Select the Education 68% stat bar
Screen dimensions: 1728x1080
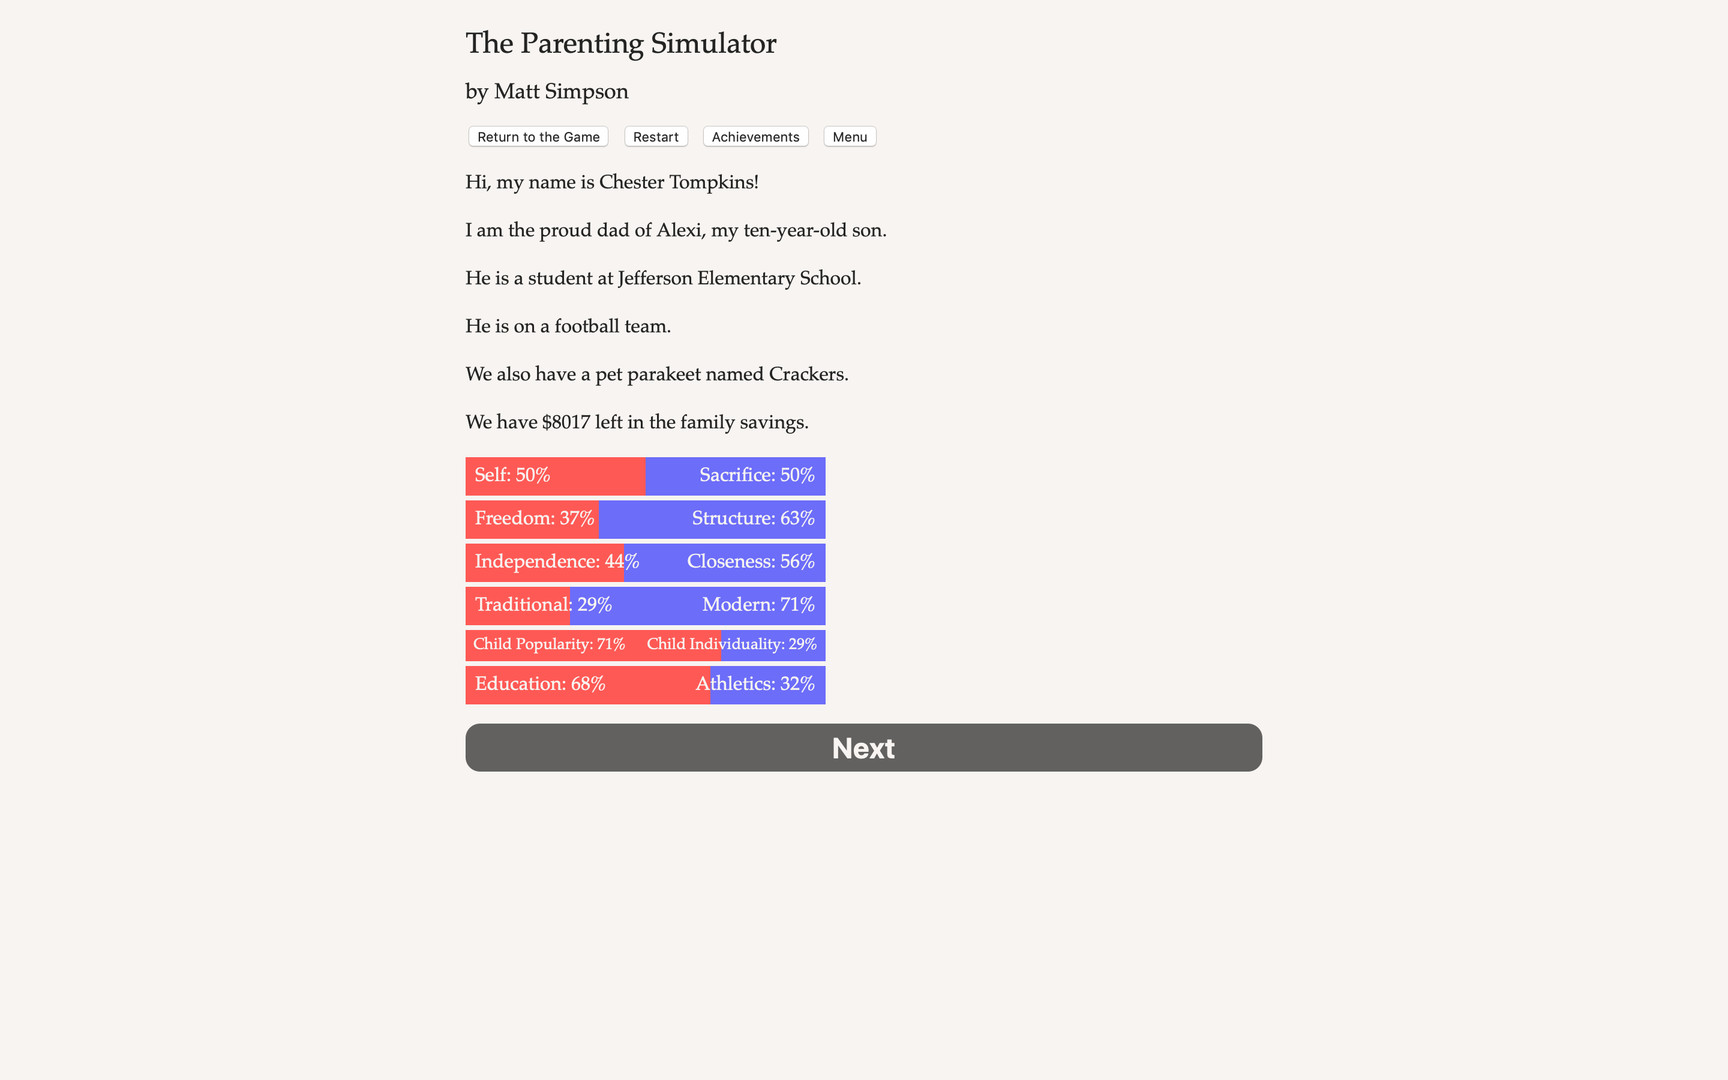point(587,684)
